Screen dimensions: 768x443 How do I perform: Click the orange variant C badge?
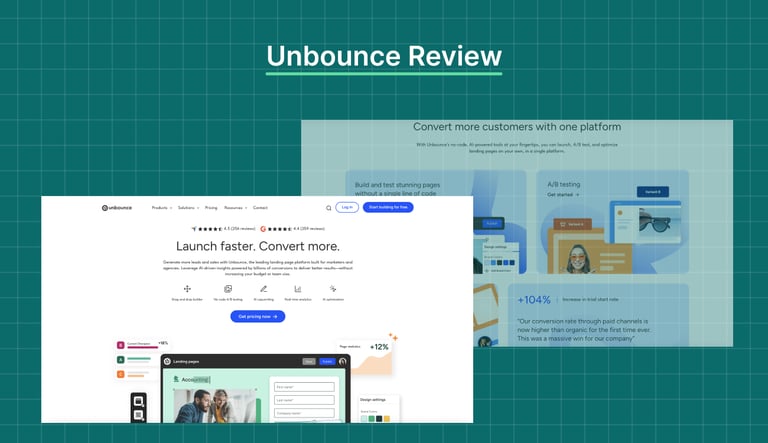120,374
